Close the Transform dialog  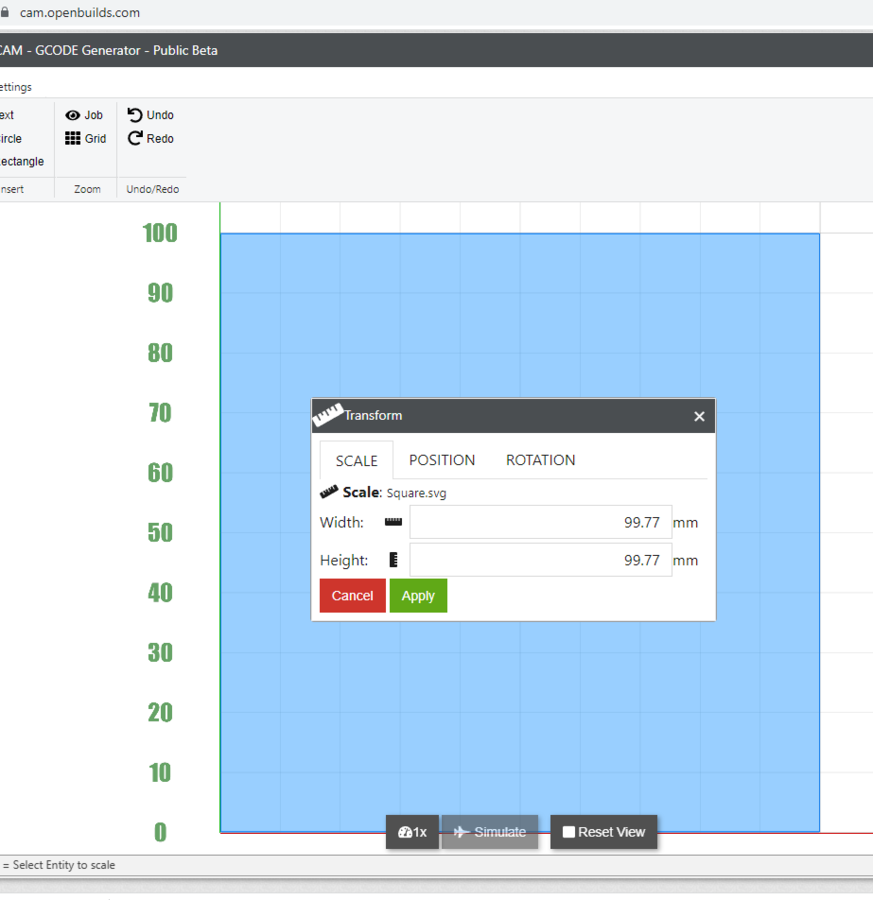click(x=699, y=416)
